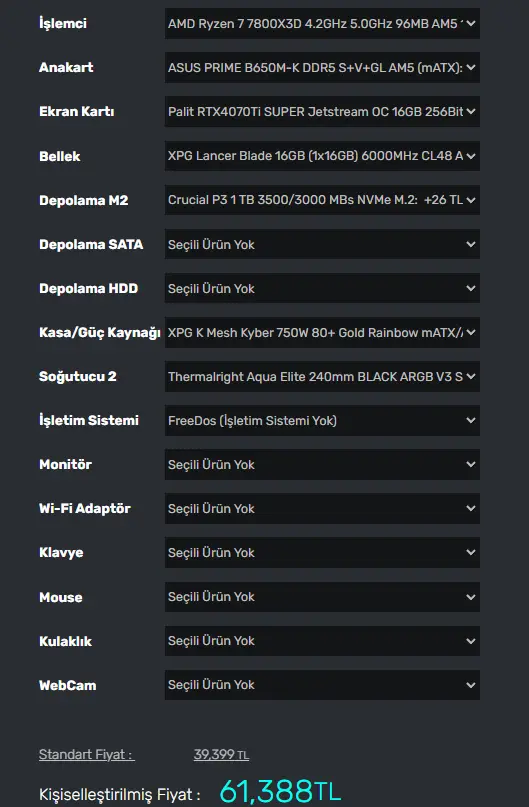Click the Soğutucu 2 label
Image resolution: width=529 pixels, height=807 pixels.
(x=78, y=377)
